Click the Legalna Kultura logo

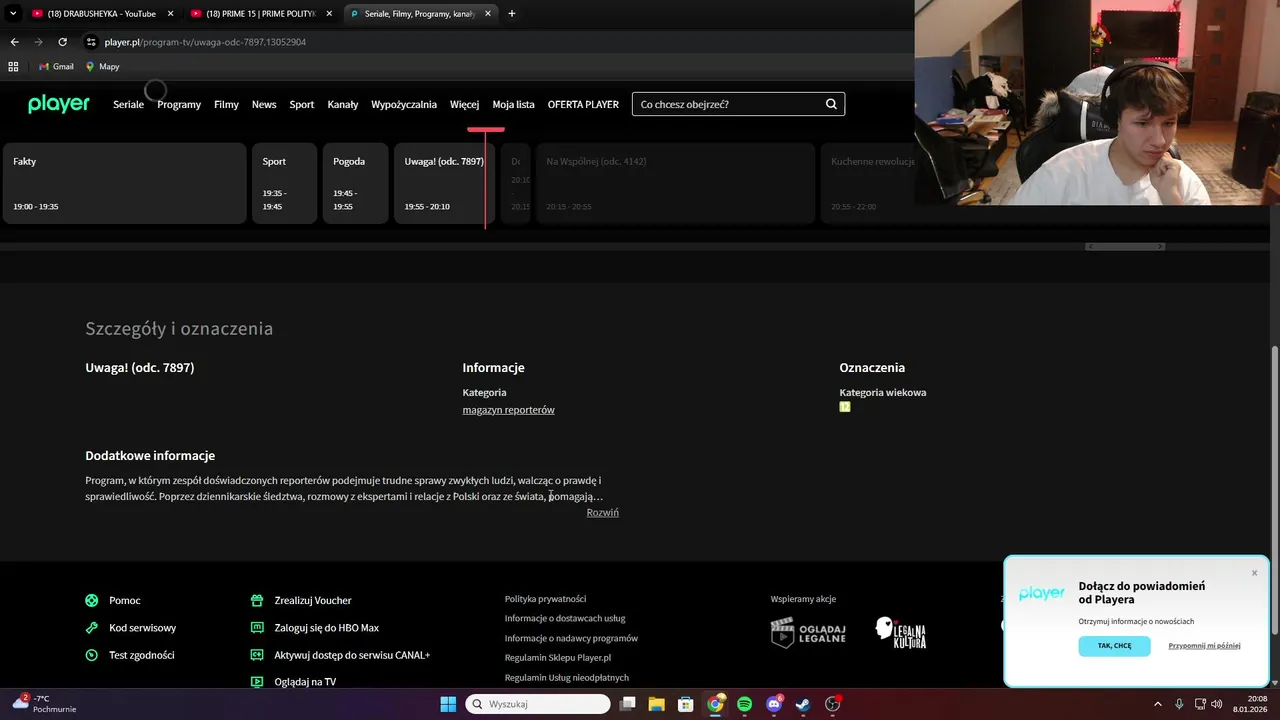(901, 632)
